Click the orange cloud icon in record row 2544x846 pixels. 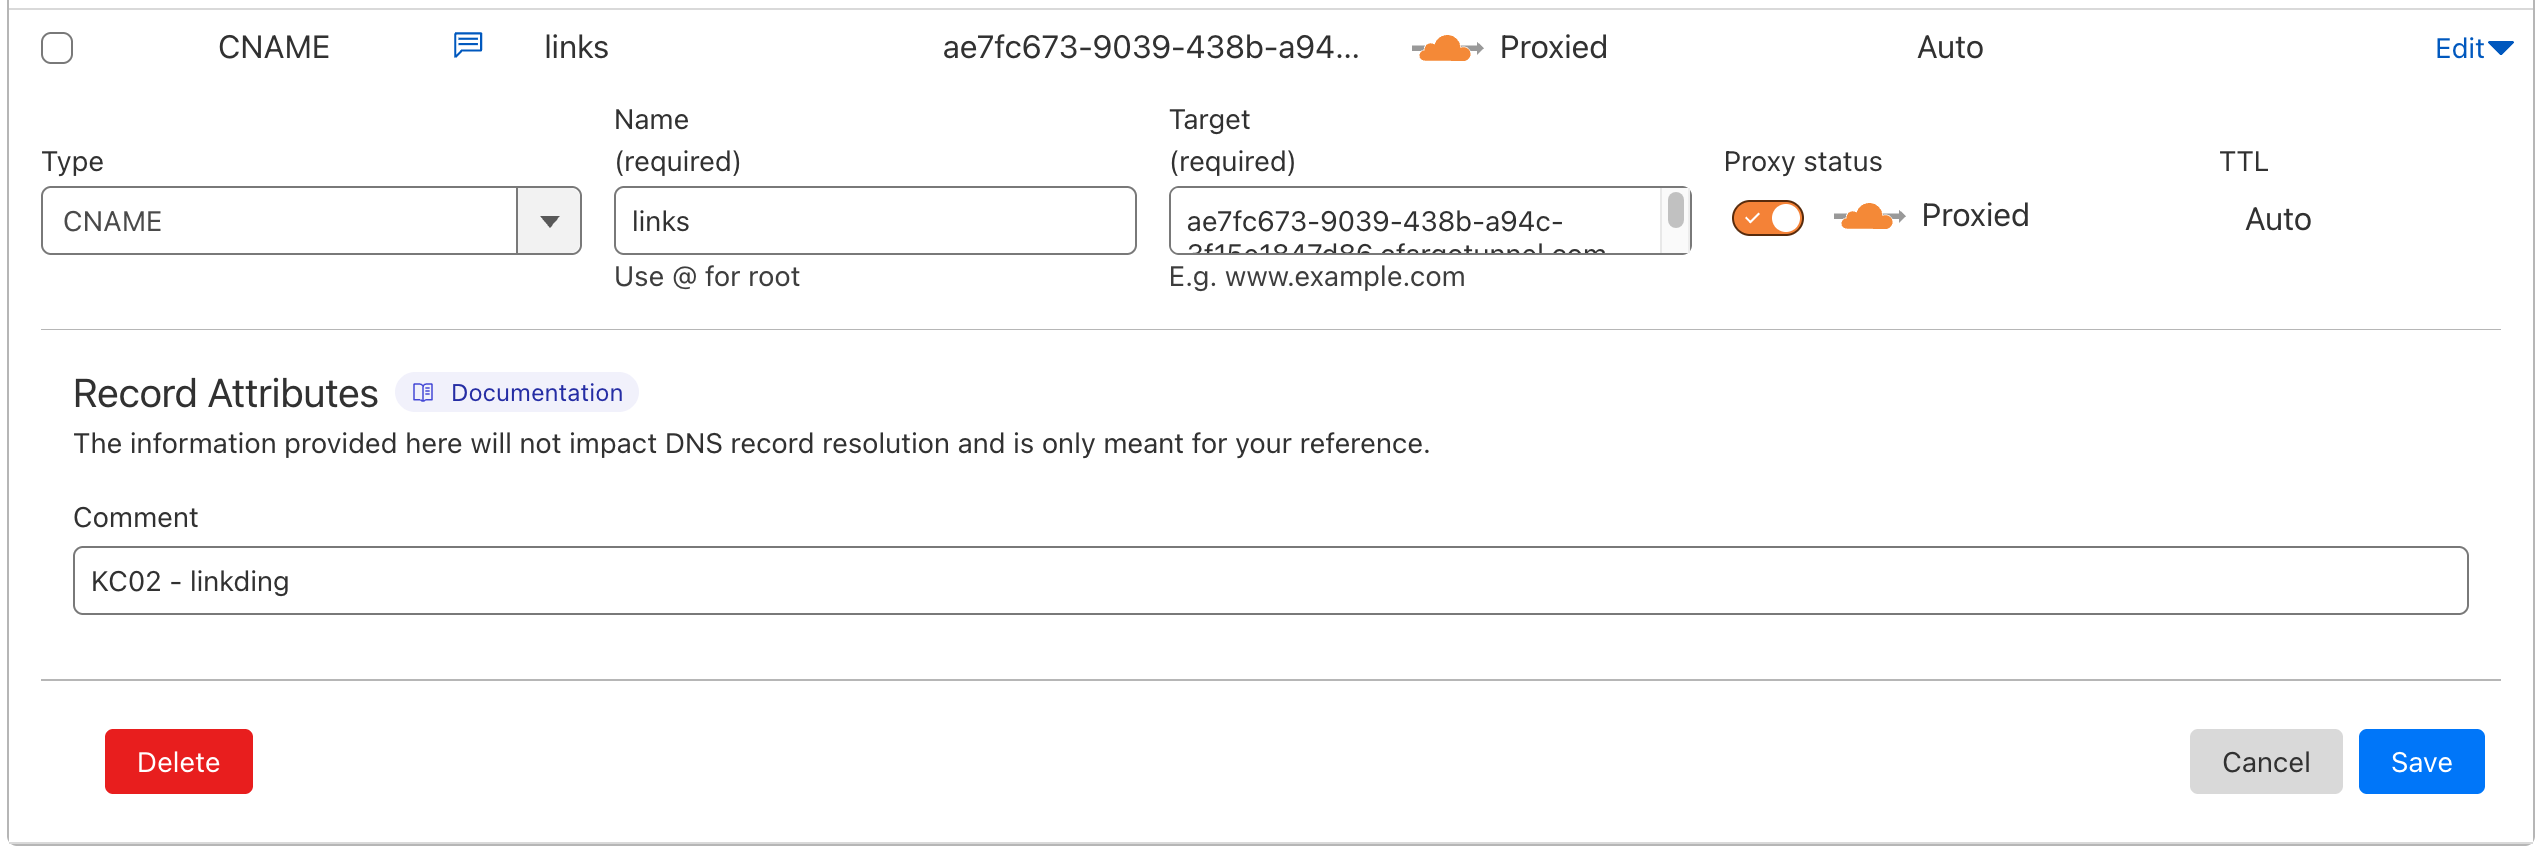click(x=1446, y=48)
